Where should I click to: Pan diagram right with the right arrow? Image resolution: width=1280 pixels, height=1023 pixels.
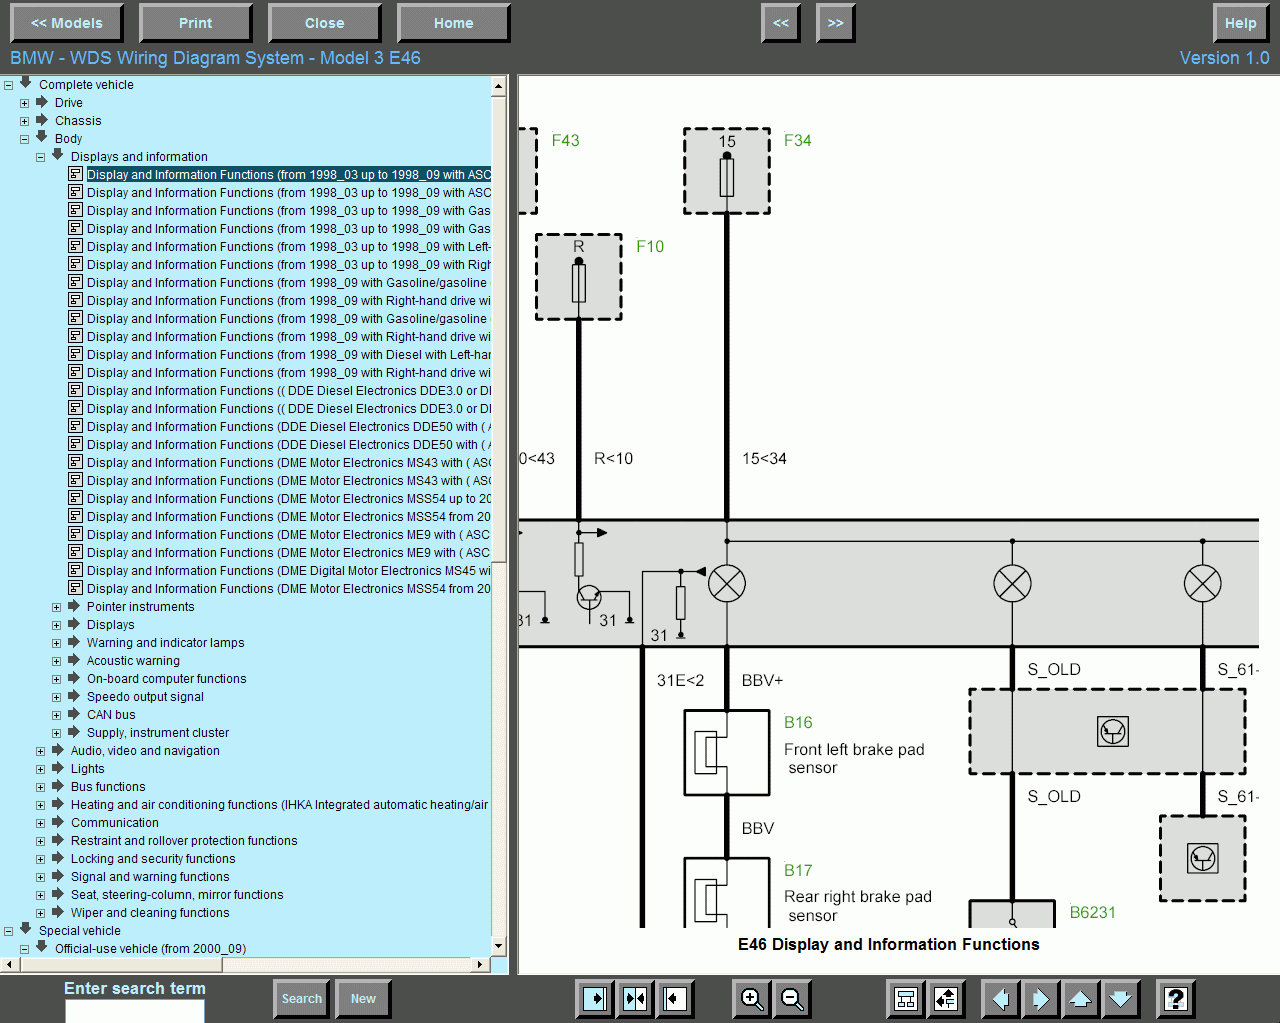pos(1040,998)
